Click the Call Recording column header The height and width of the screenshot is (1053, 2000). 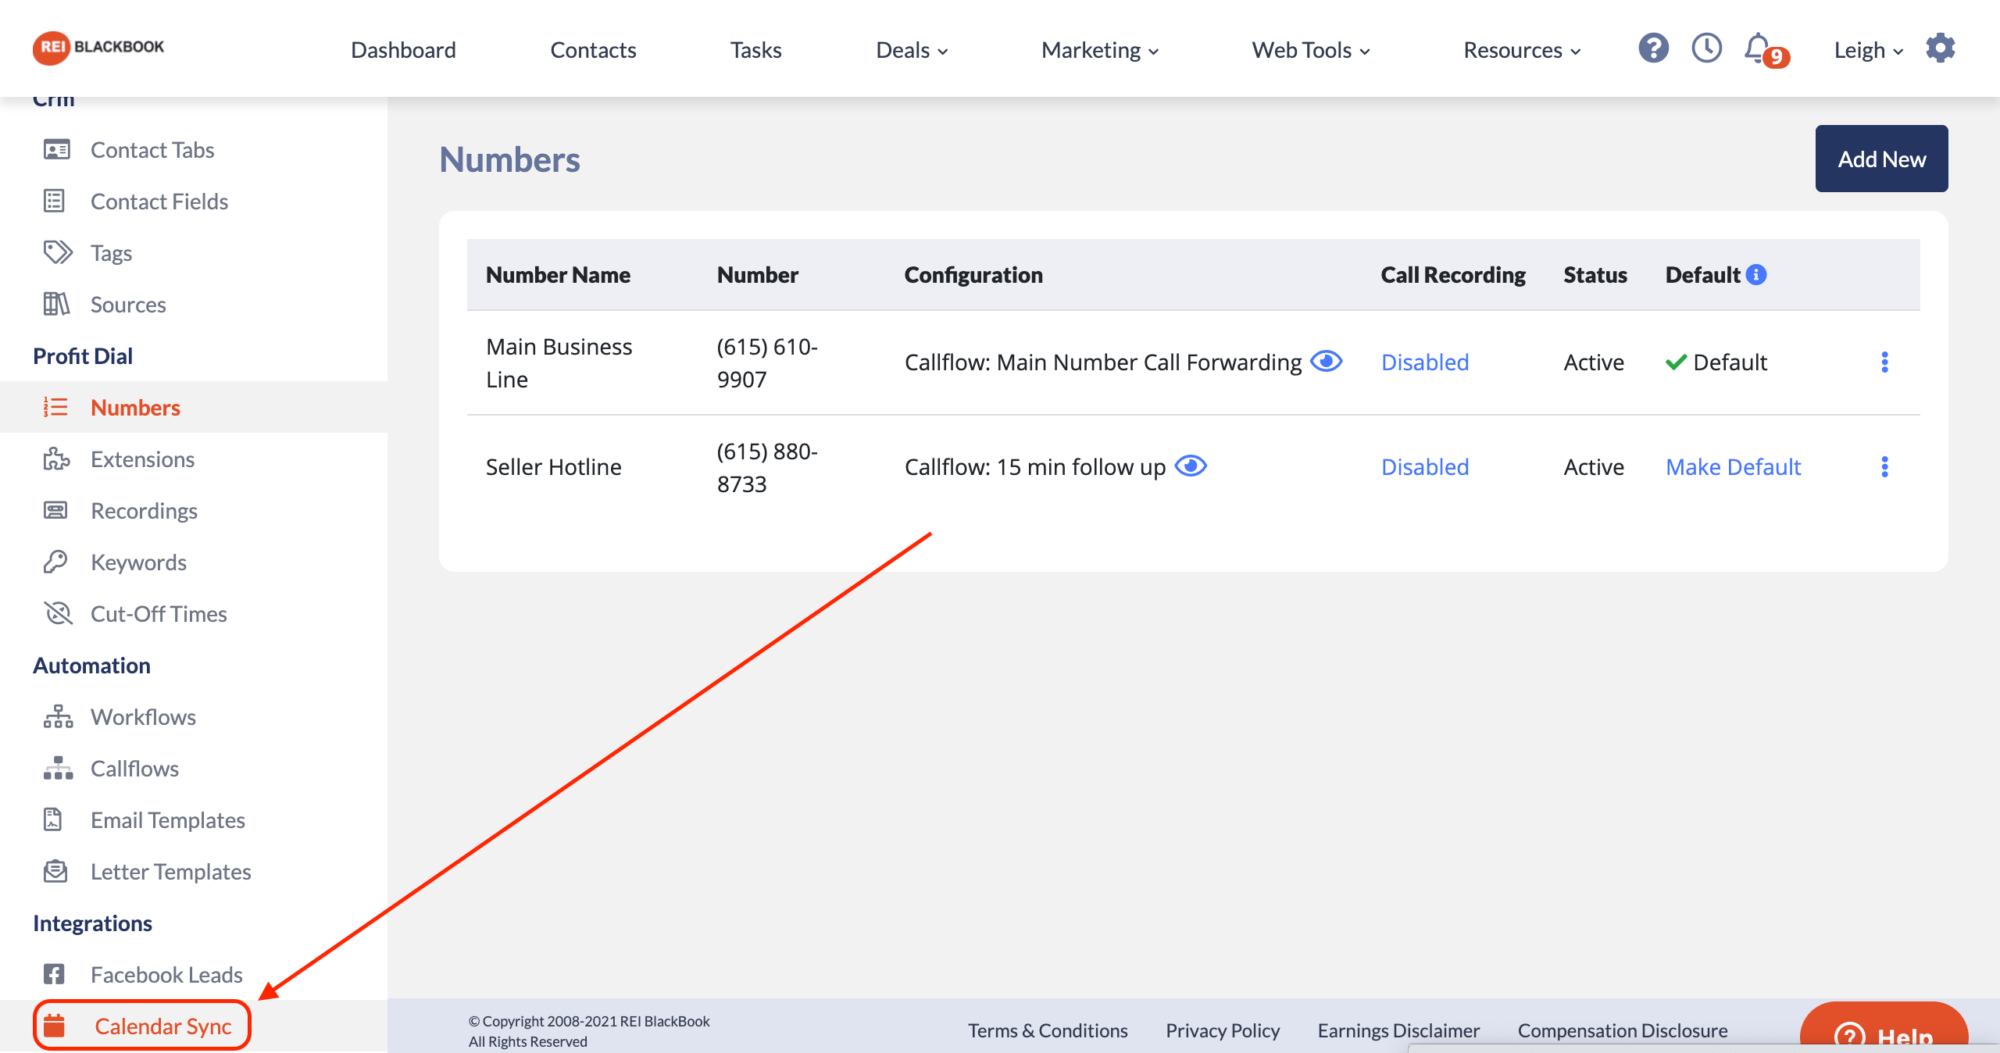[x=1453, y=275]
